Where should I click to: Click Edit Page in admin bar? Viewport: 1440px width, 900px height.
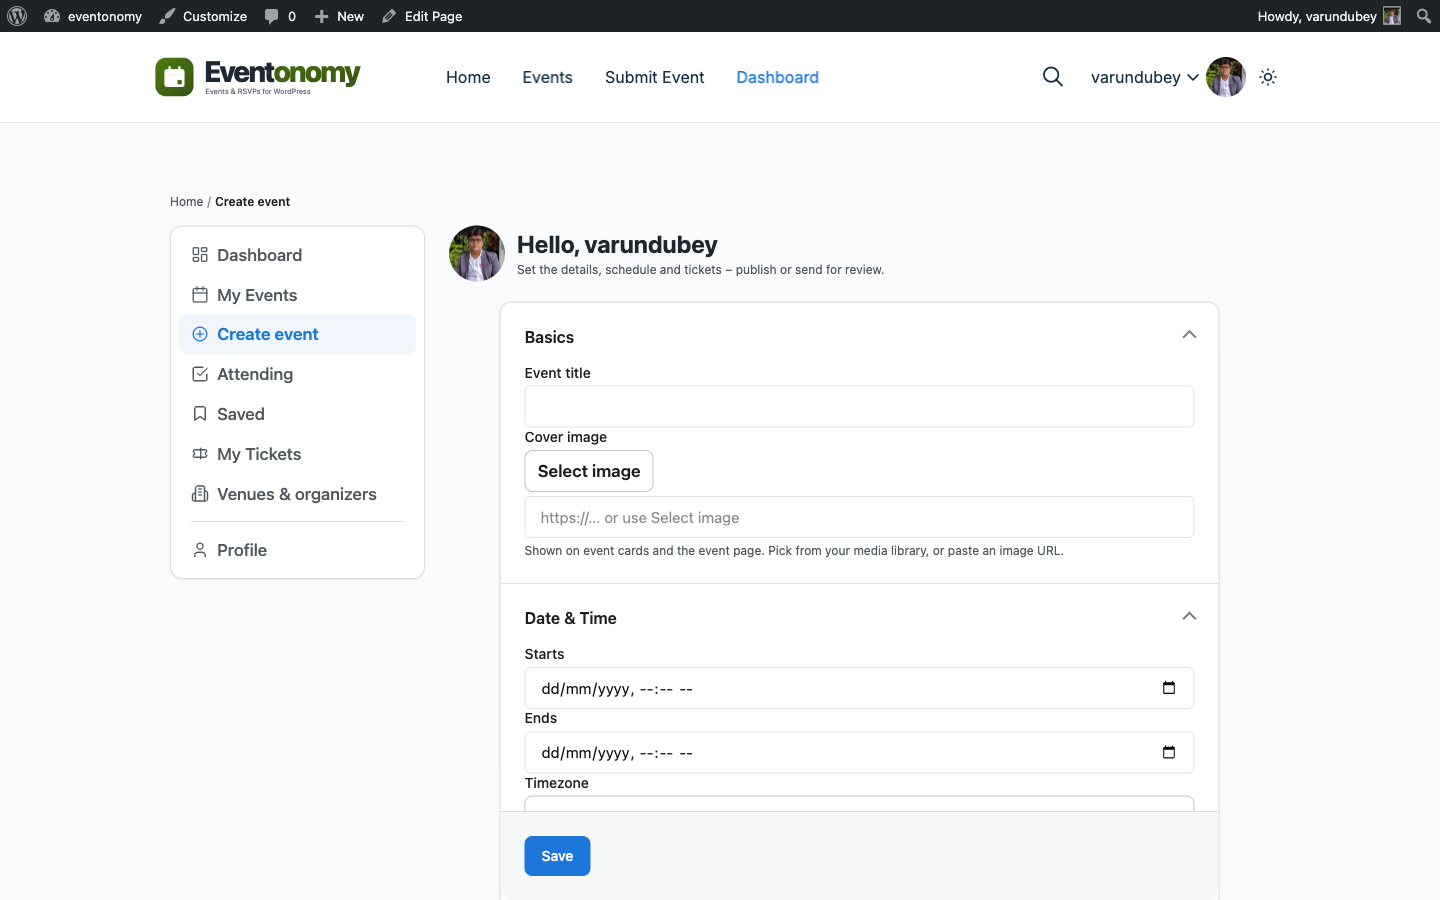422,16
